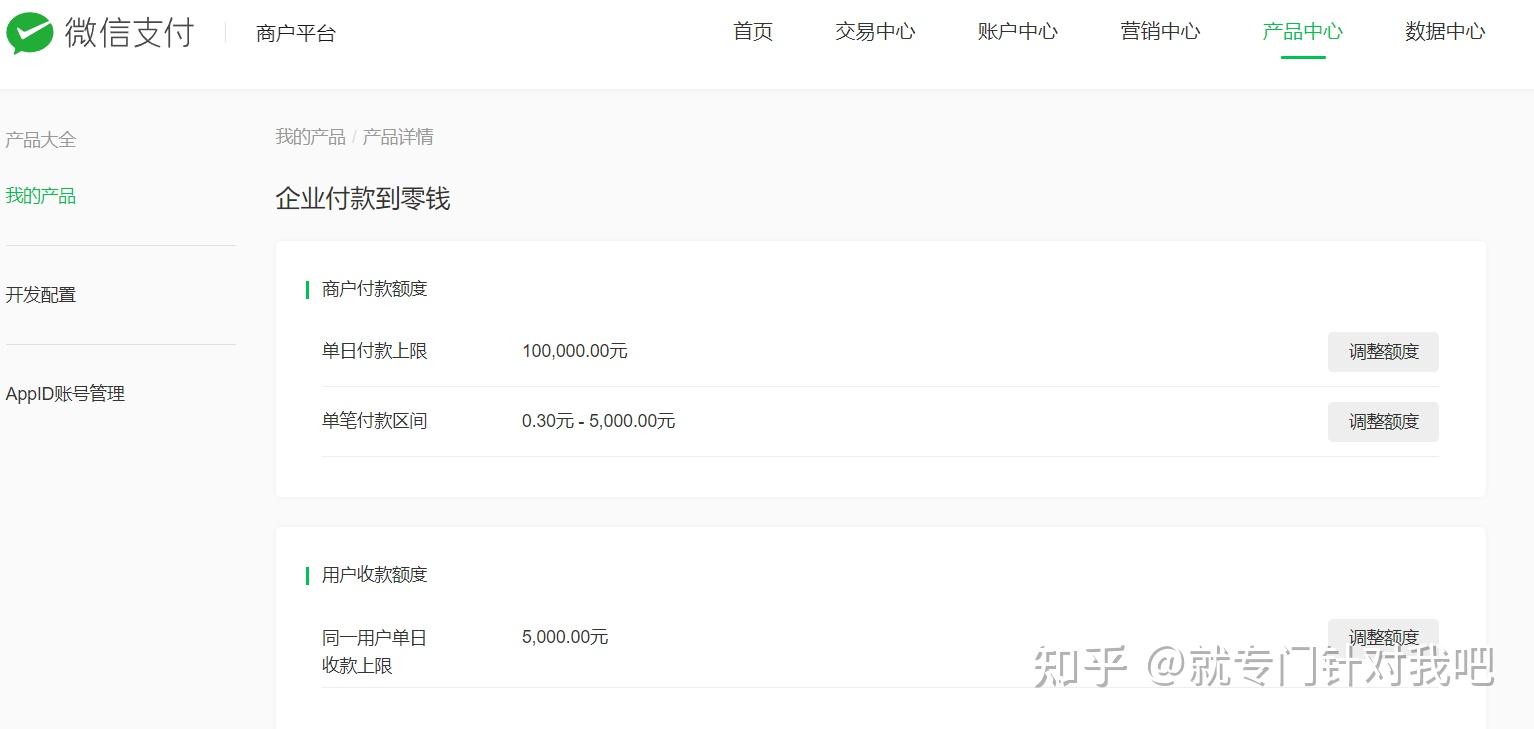Click the 产品详情 breadcrumb text
The width and height of the screenshot is (1534, 729).
[398, 137]
